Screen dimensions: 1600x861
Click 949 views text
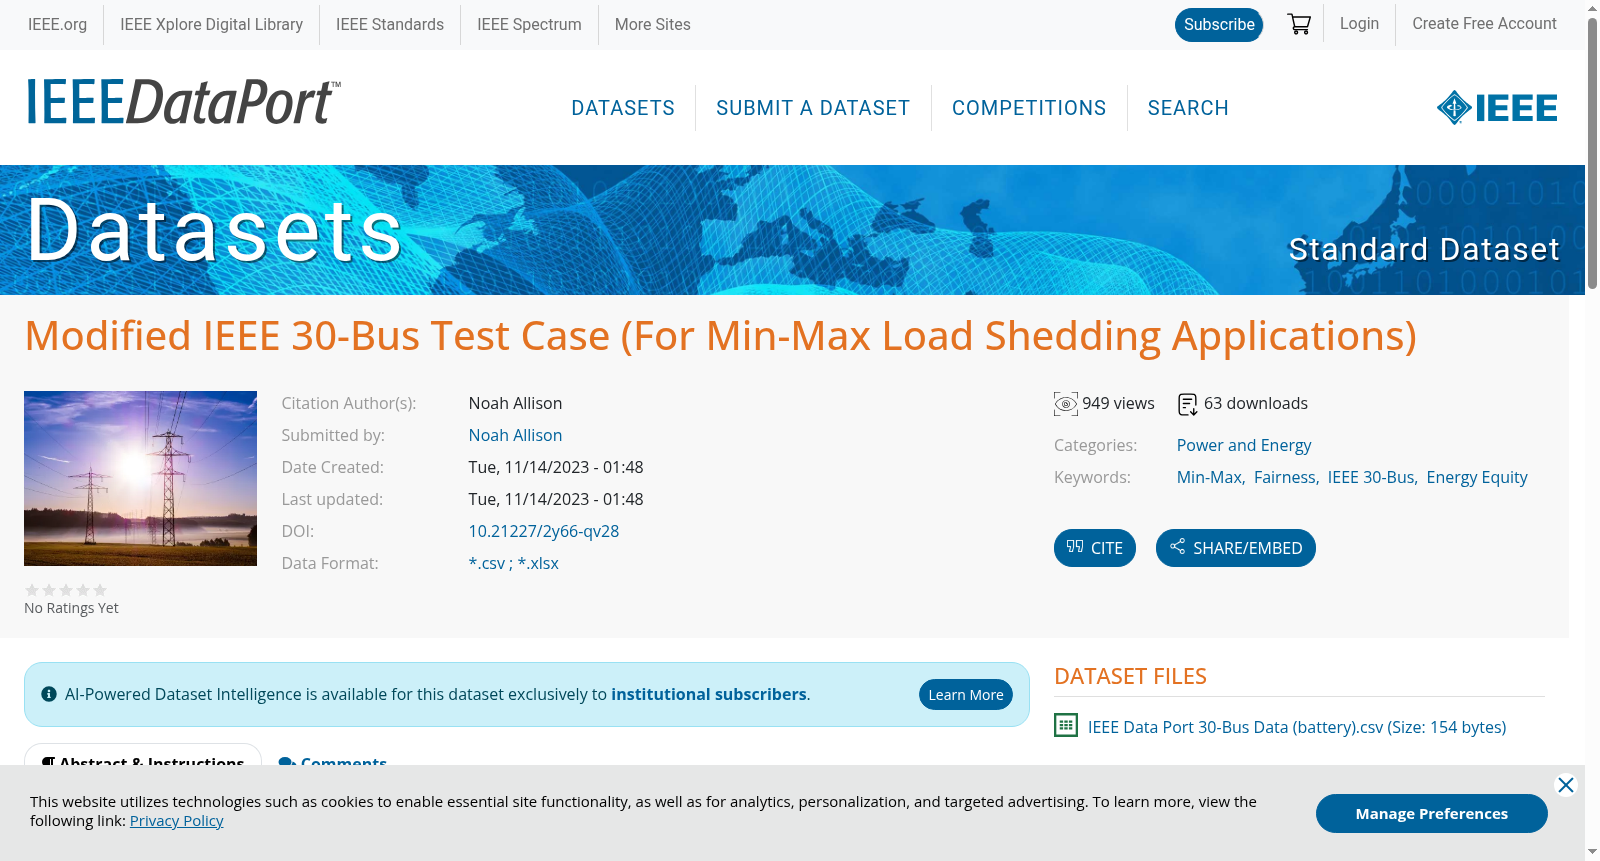tap(1118, 403)
